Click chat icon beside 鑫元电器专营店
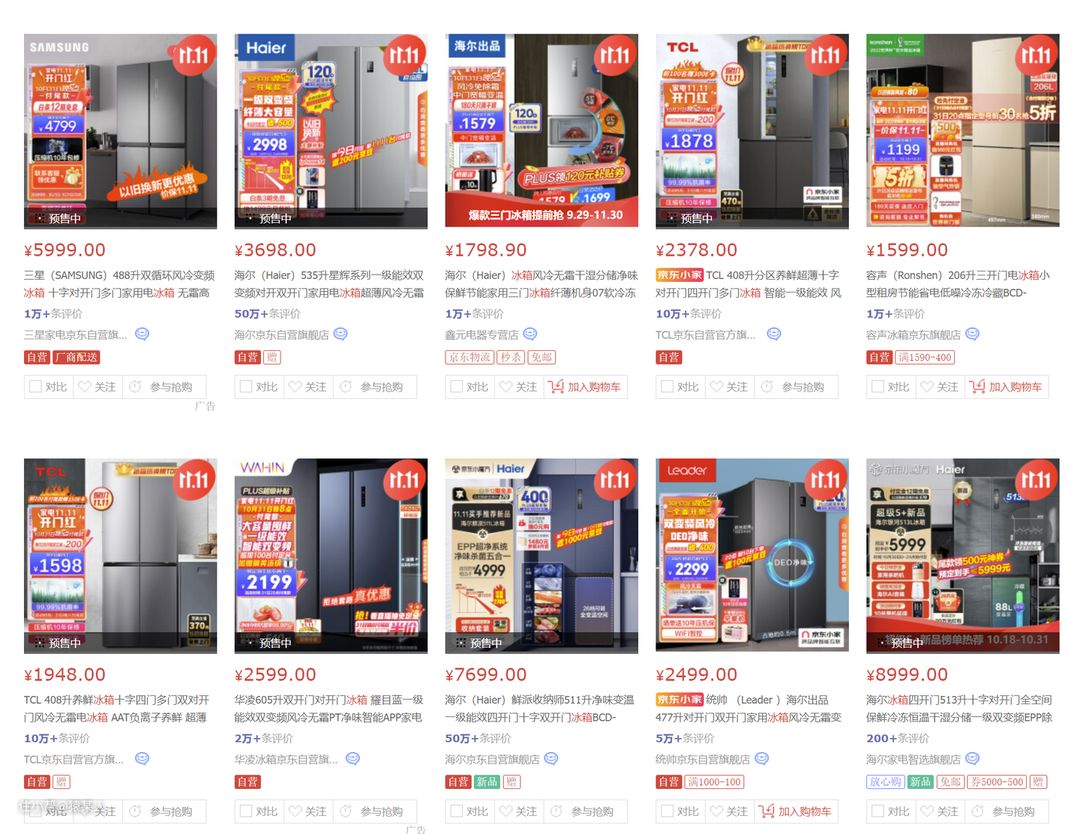 pos(530,334)
